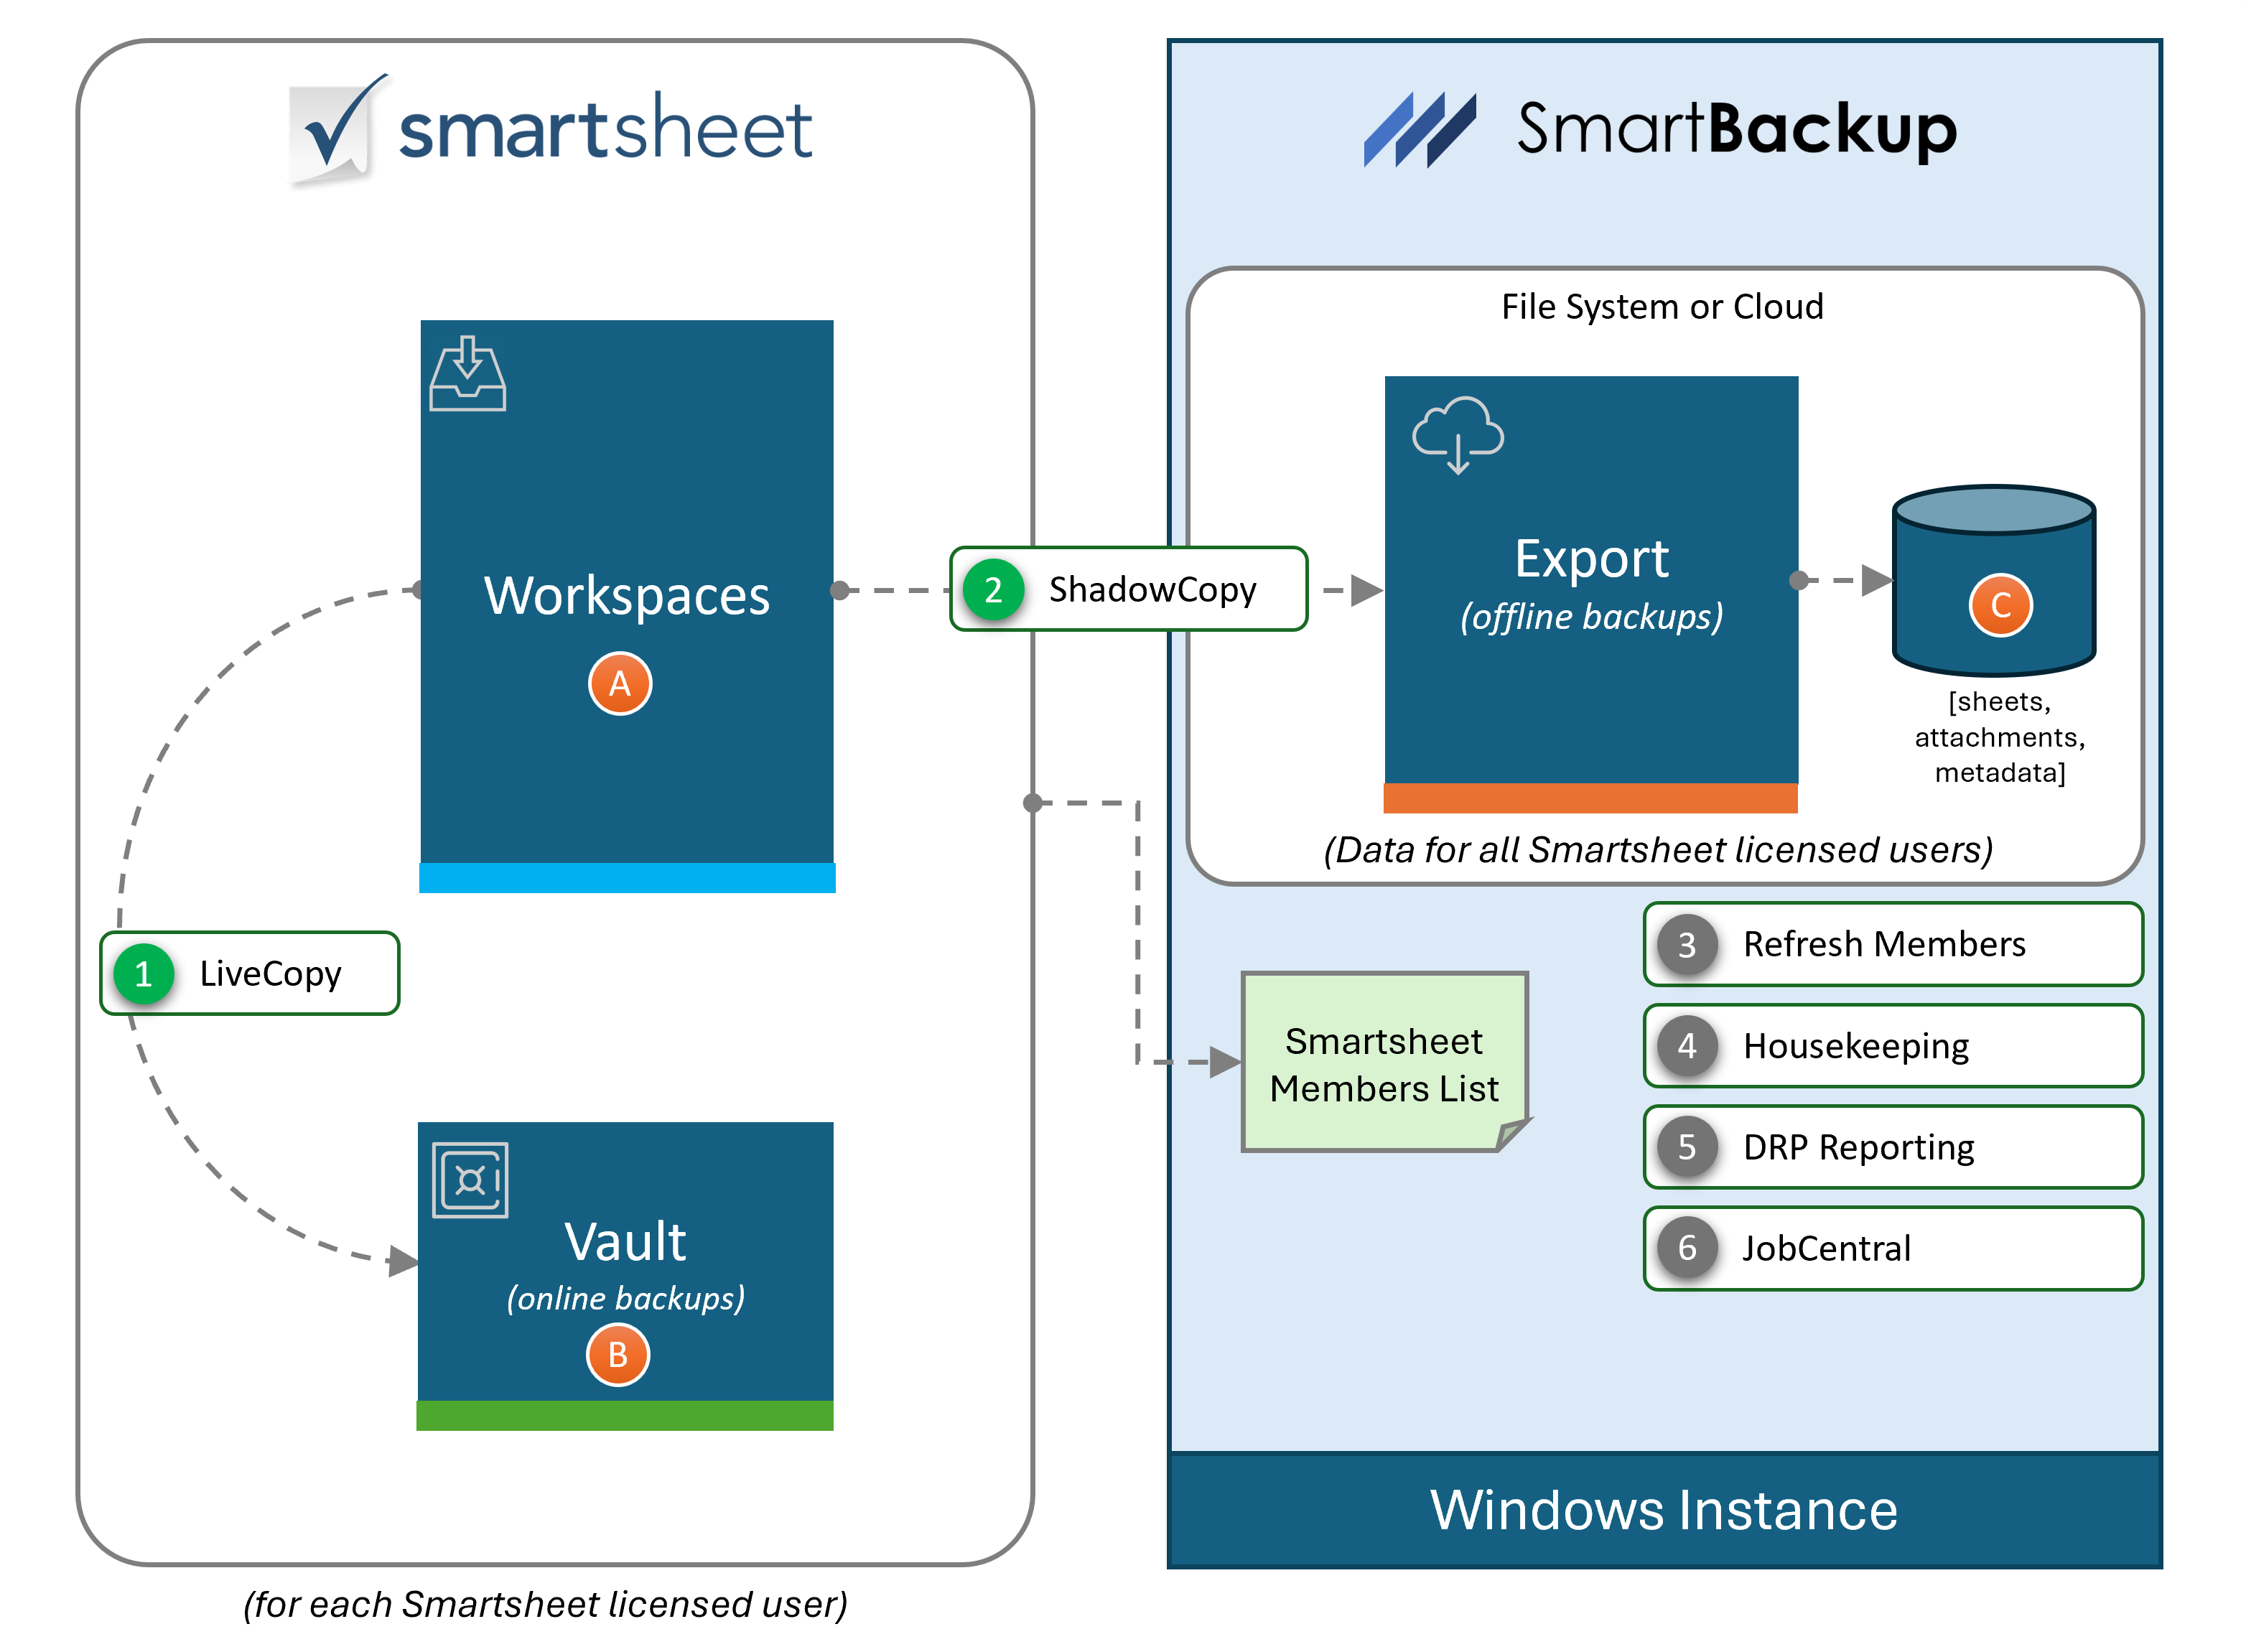2246x1652 pixels.
Task: Click the SmartBackup striped logo
Action: tap(1419, 129)
